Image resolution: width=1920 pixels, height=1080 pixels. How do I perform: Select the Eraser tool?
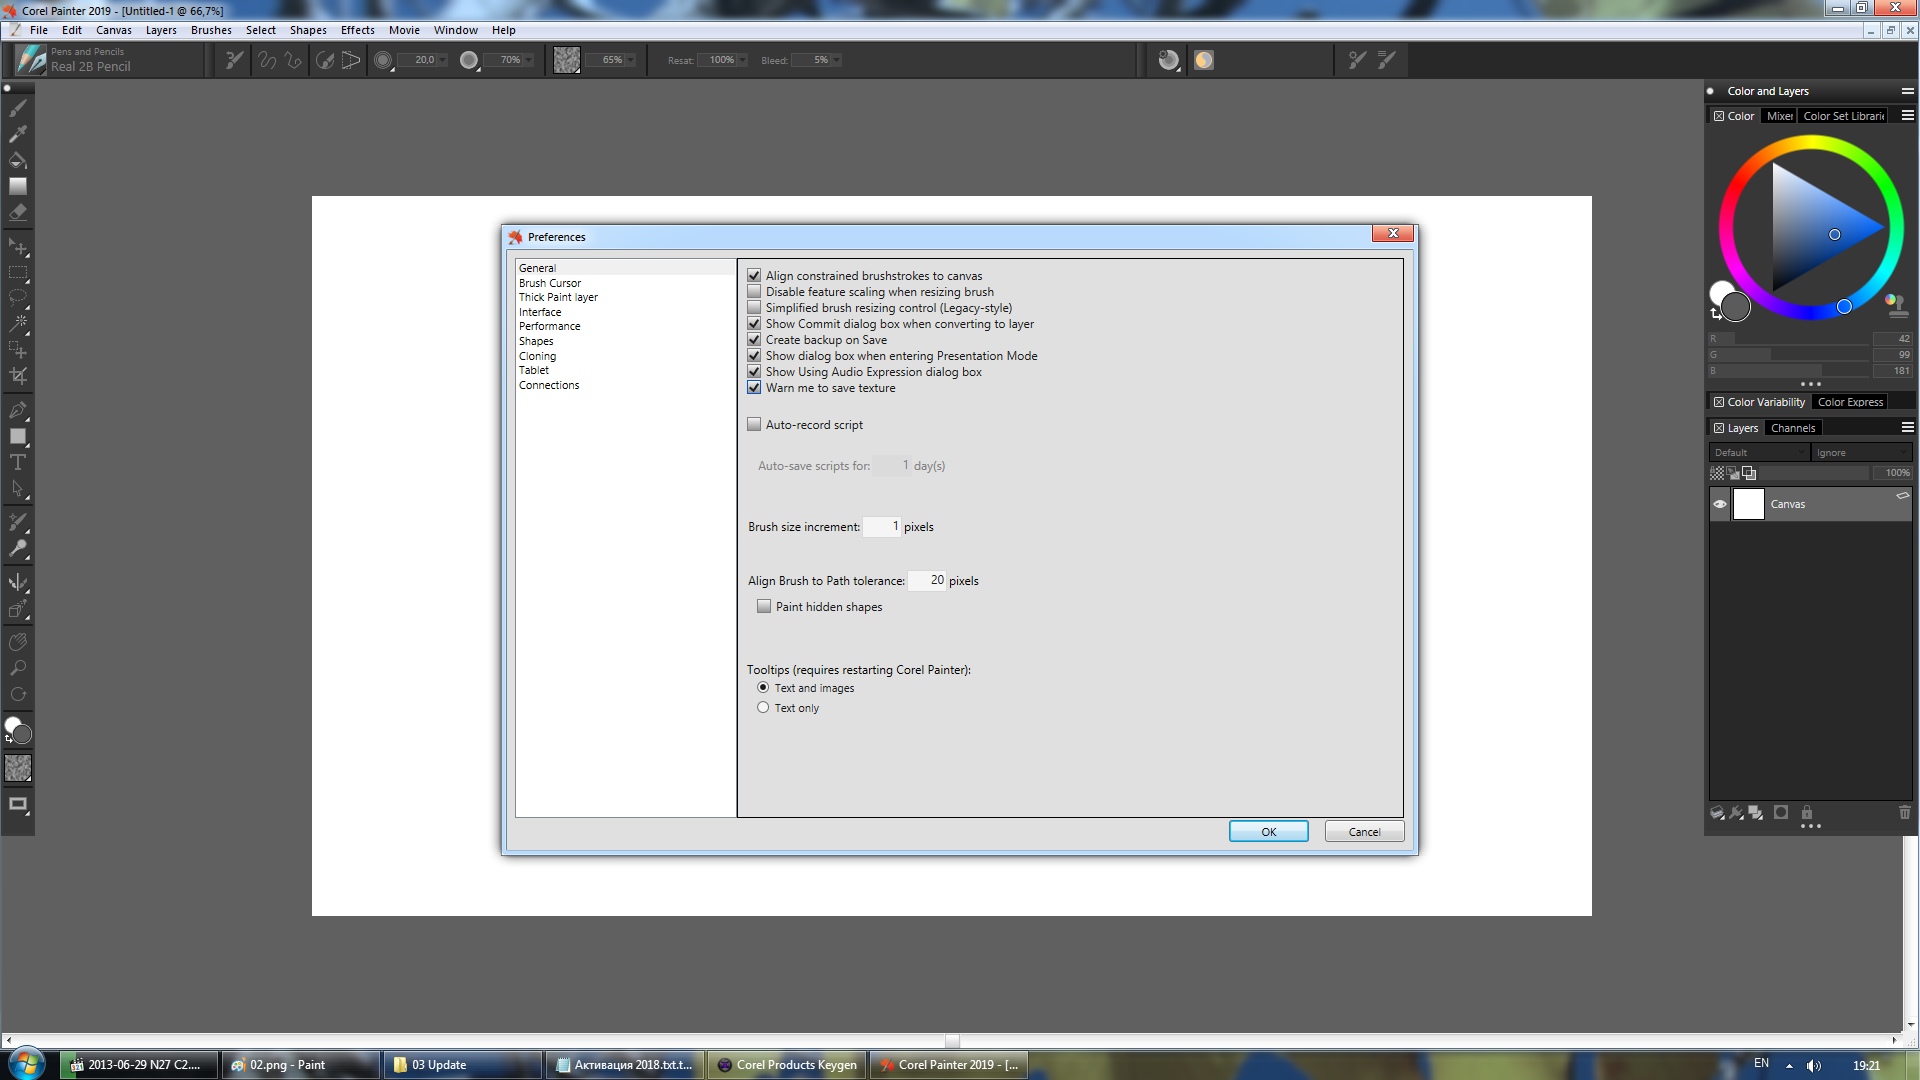click(x=17, y=212)
